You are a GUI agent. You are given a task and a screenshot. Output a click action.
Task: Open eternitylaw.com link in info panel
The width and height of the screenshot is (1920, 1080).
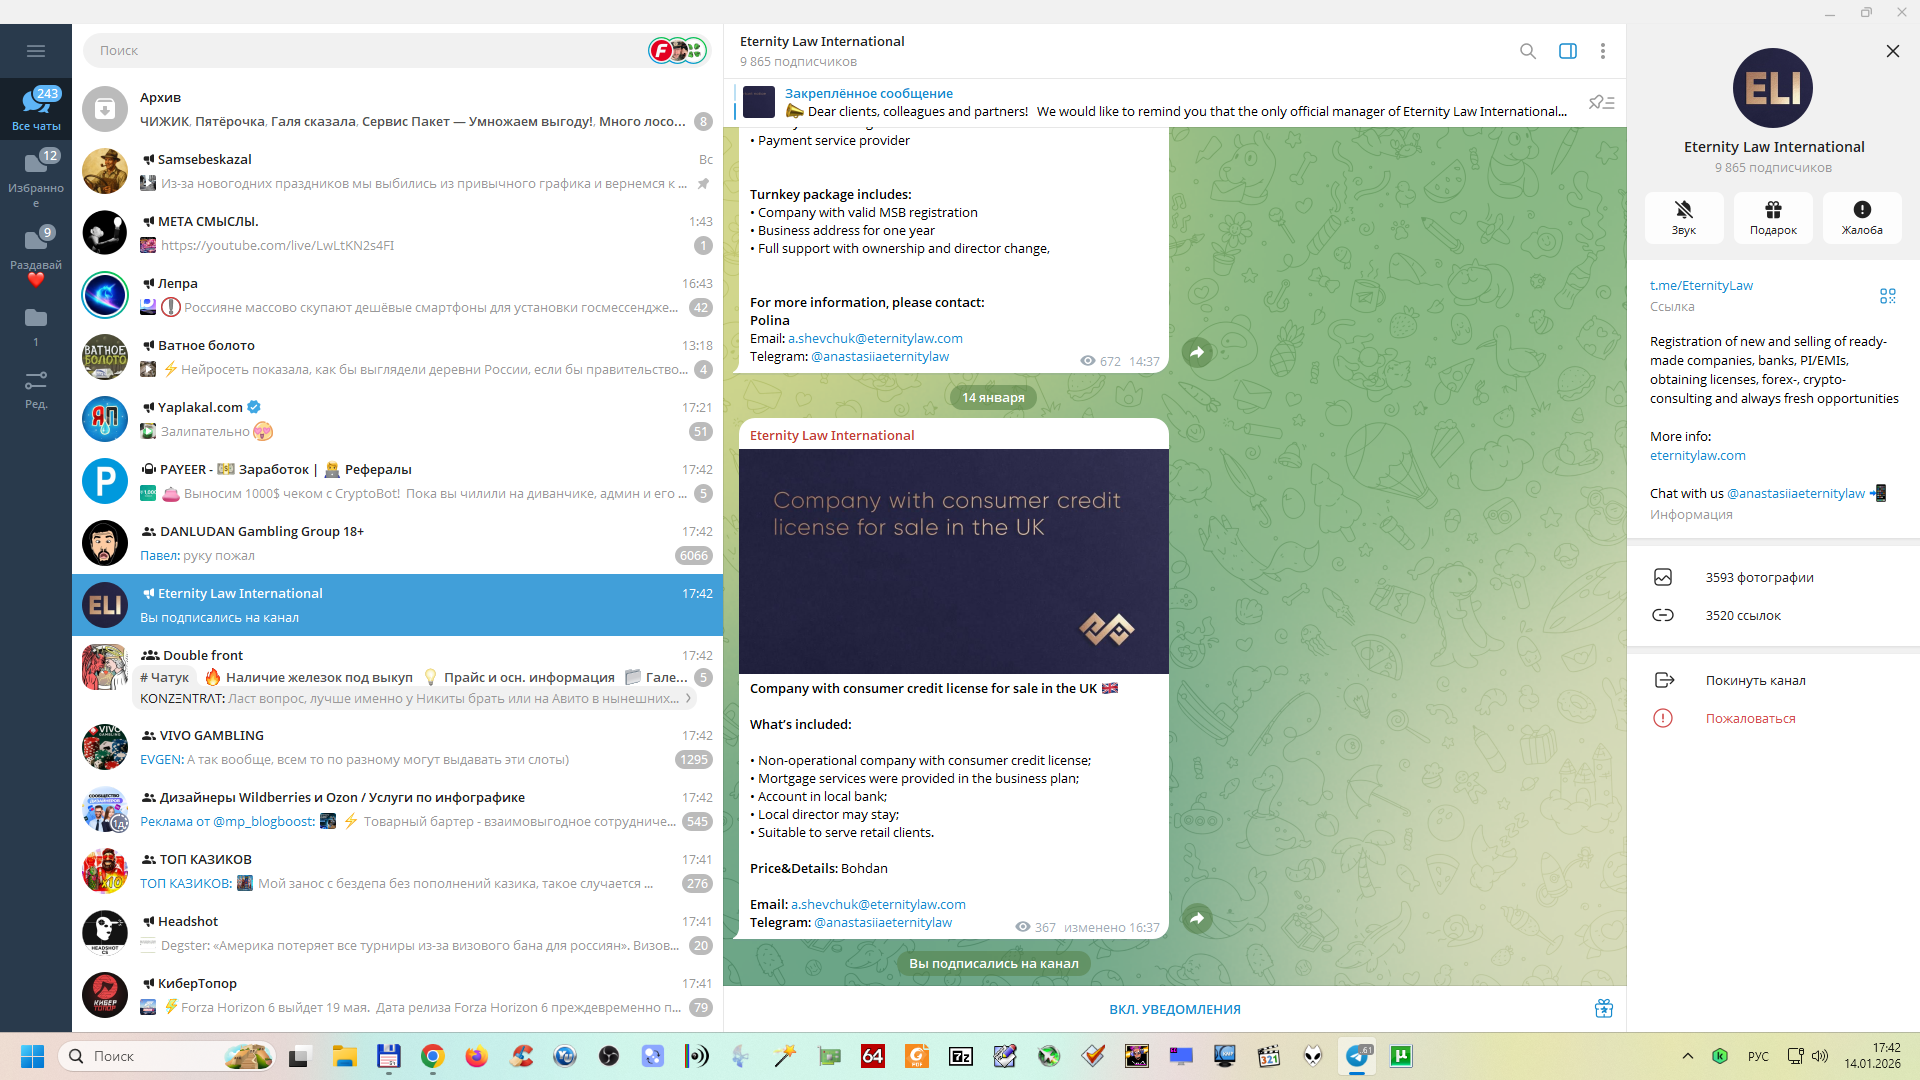[x=1697, y=456]
